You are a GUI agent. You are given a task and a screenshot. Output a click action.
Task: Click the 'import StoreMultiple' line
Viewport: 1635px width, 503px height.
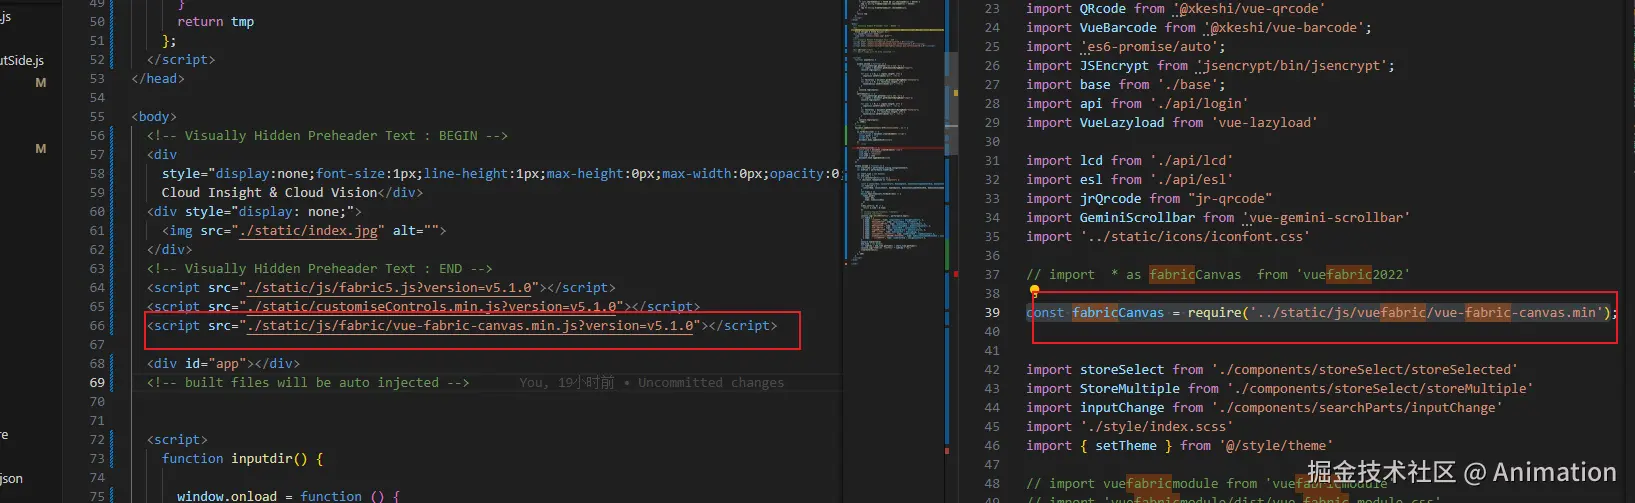coord(1280,389)
